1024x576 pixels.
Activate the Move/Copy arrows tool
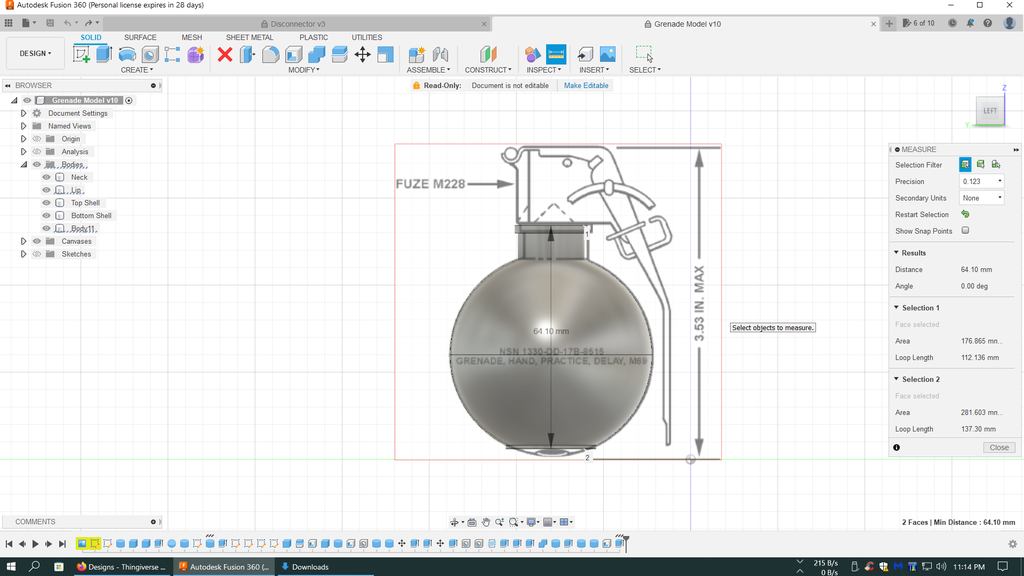click(x=362, y=54)
